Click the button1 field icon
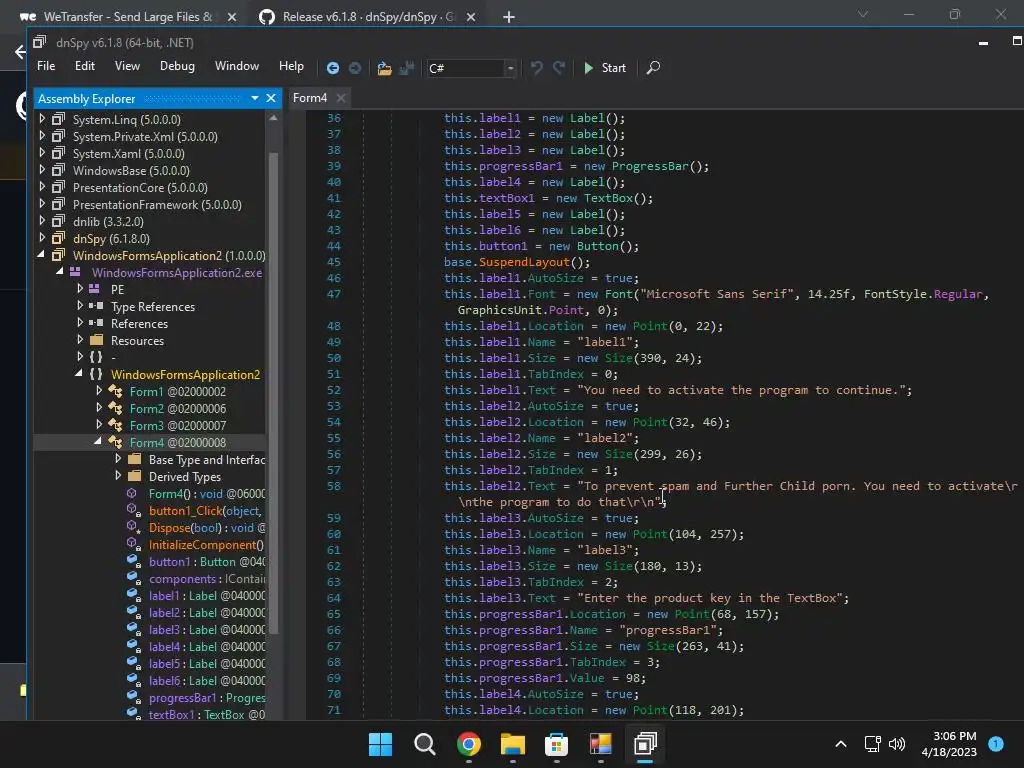 pos(133,562)
